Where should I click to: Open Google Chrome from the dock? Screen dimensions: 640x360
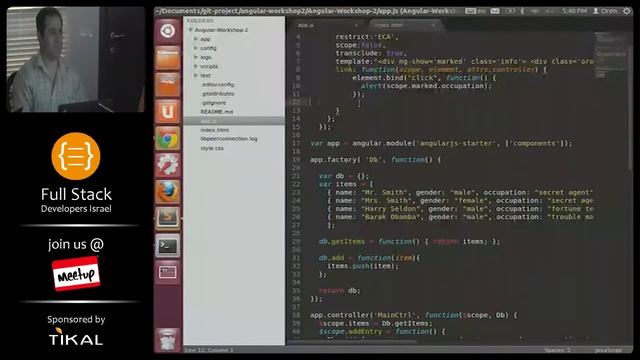pos(167,138)
